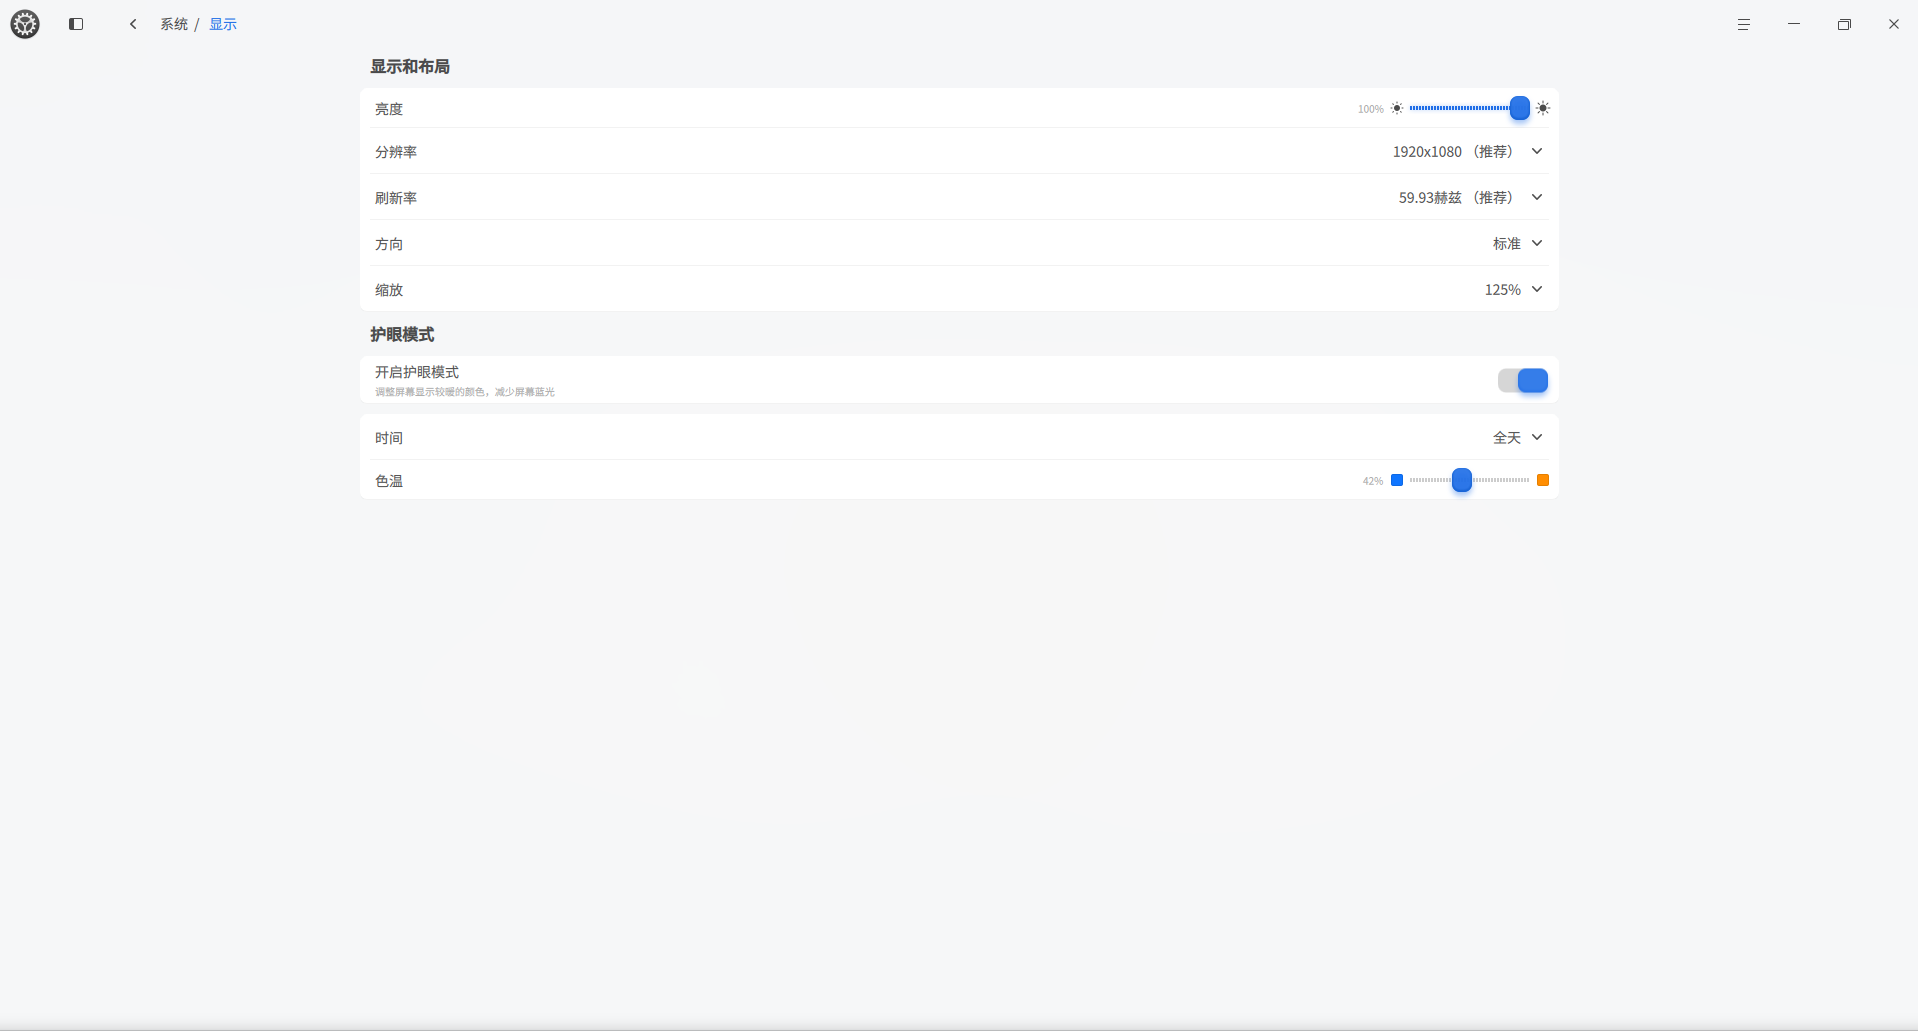Click the 125% scaling value

pos(1501,289)
